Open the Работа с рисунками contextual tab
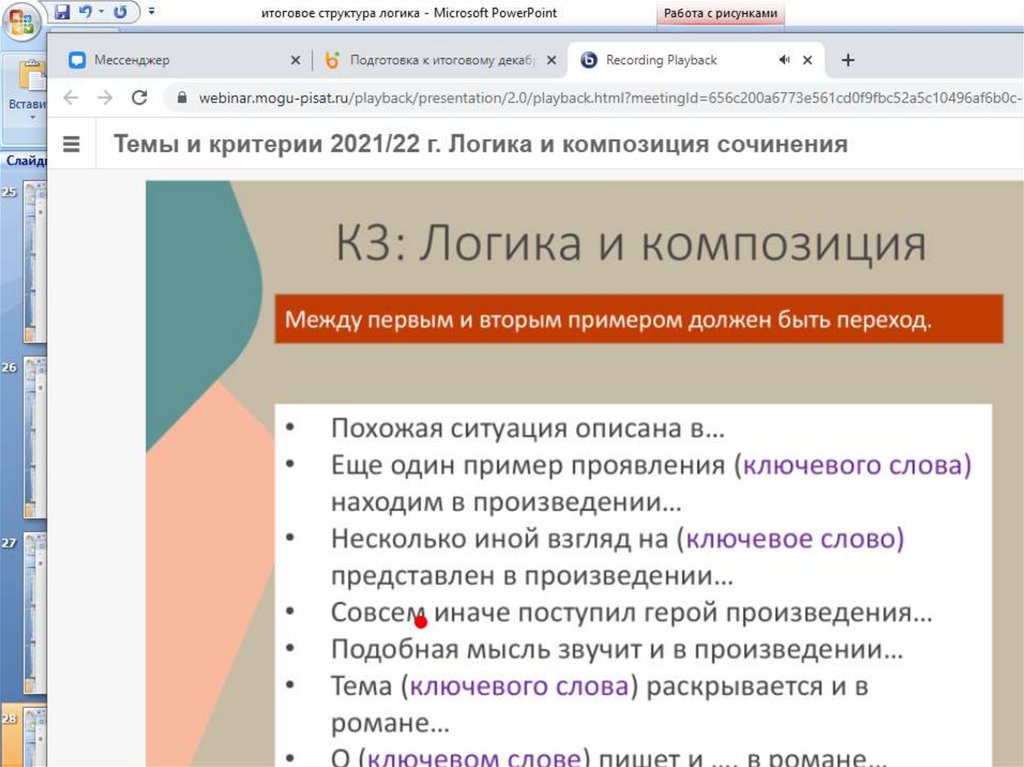Image resolution: width=1024 pixels, height=767 pixels. point(720,13)
